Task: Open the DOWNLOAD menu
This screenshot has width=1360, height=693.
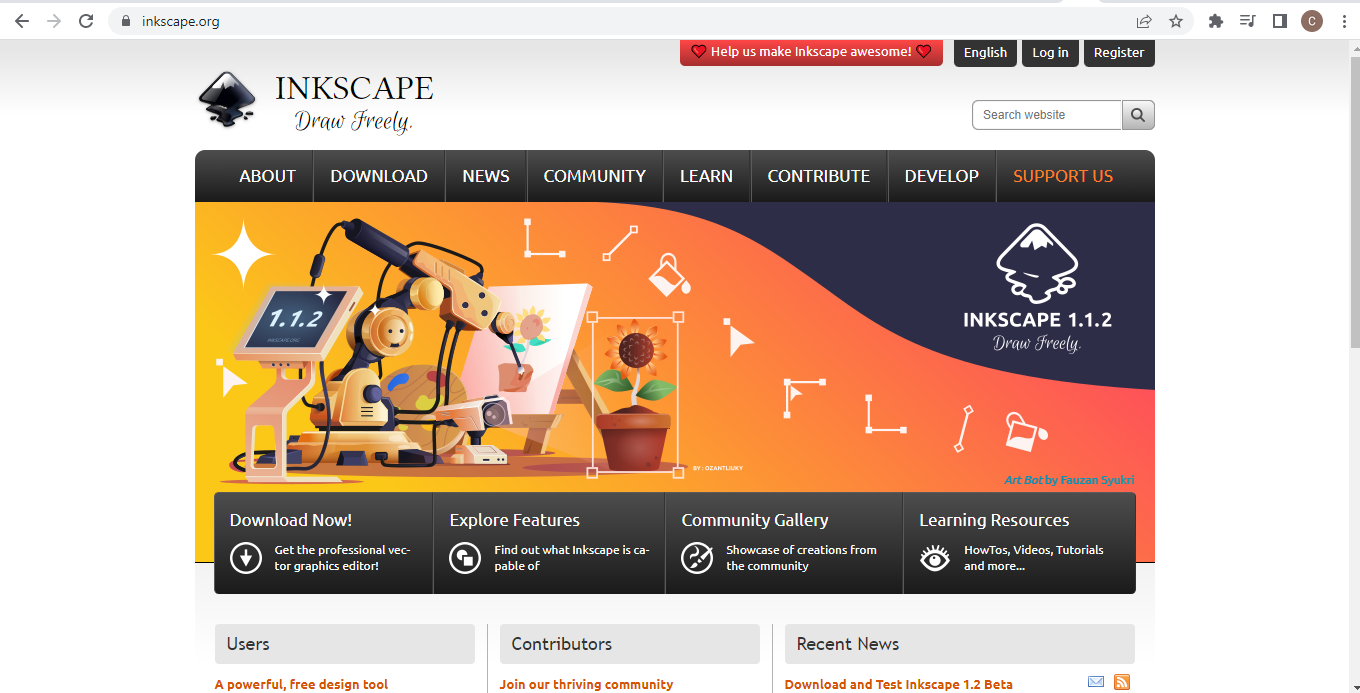Action: [x=379, y=176]
